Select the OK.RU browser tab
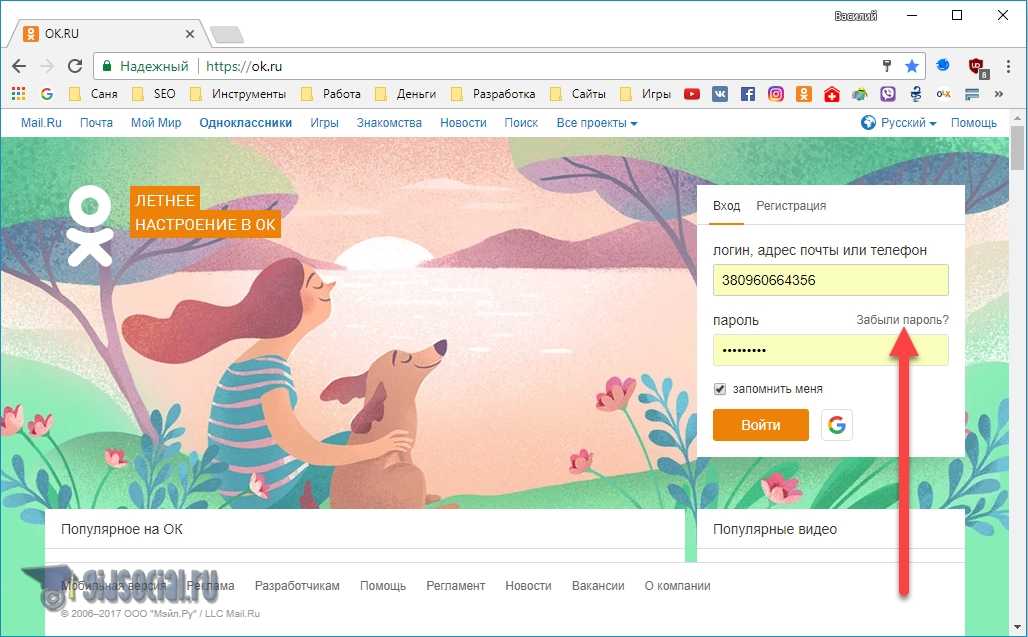This screenshot has height=637, width=1028. point(108,33)
